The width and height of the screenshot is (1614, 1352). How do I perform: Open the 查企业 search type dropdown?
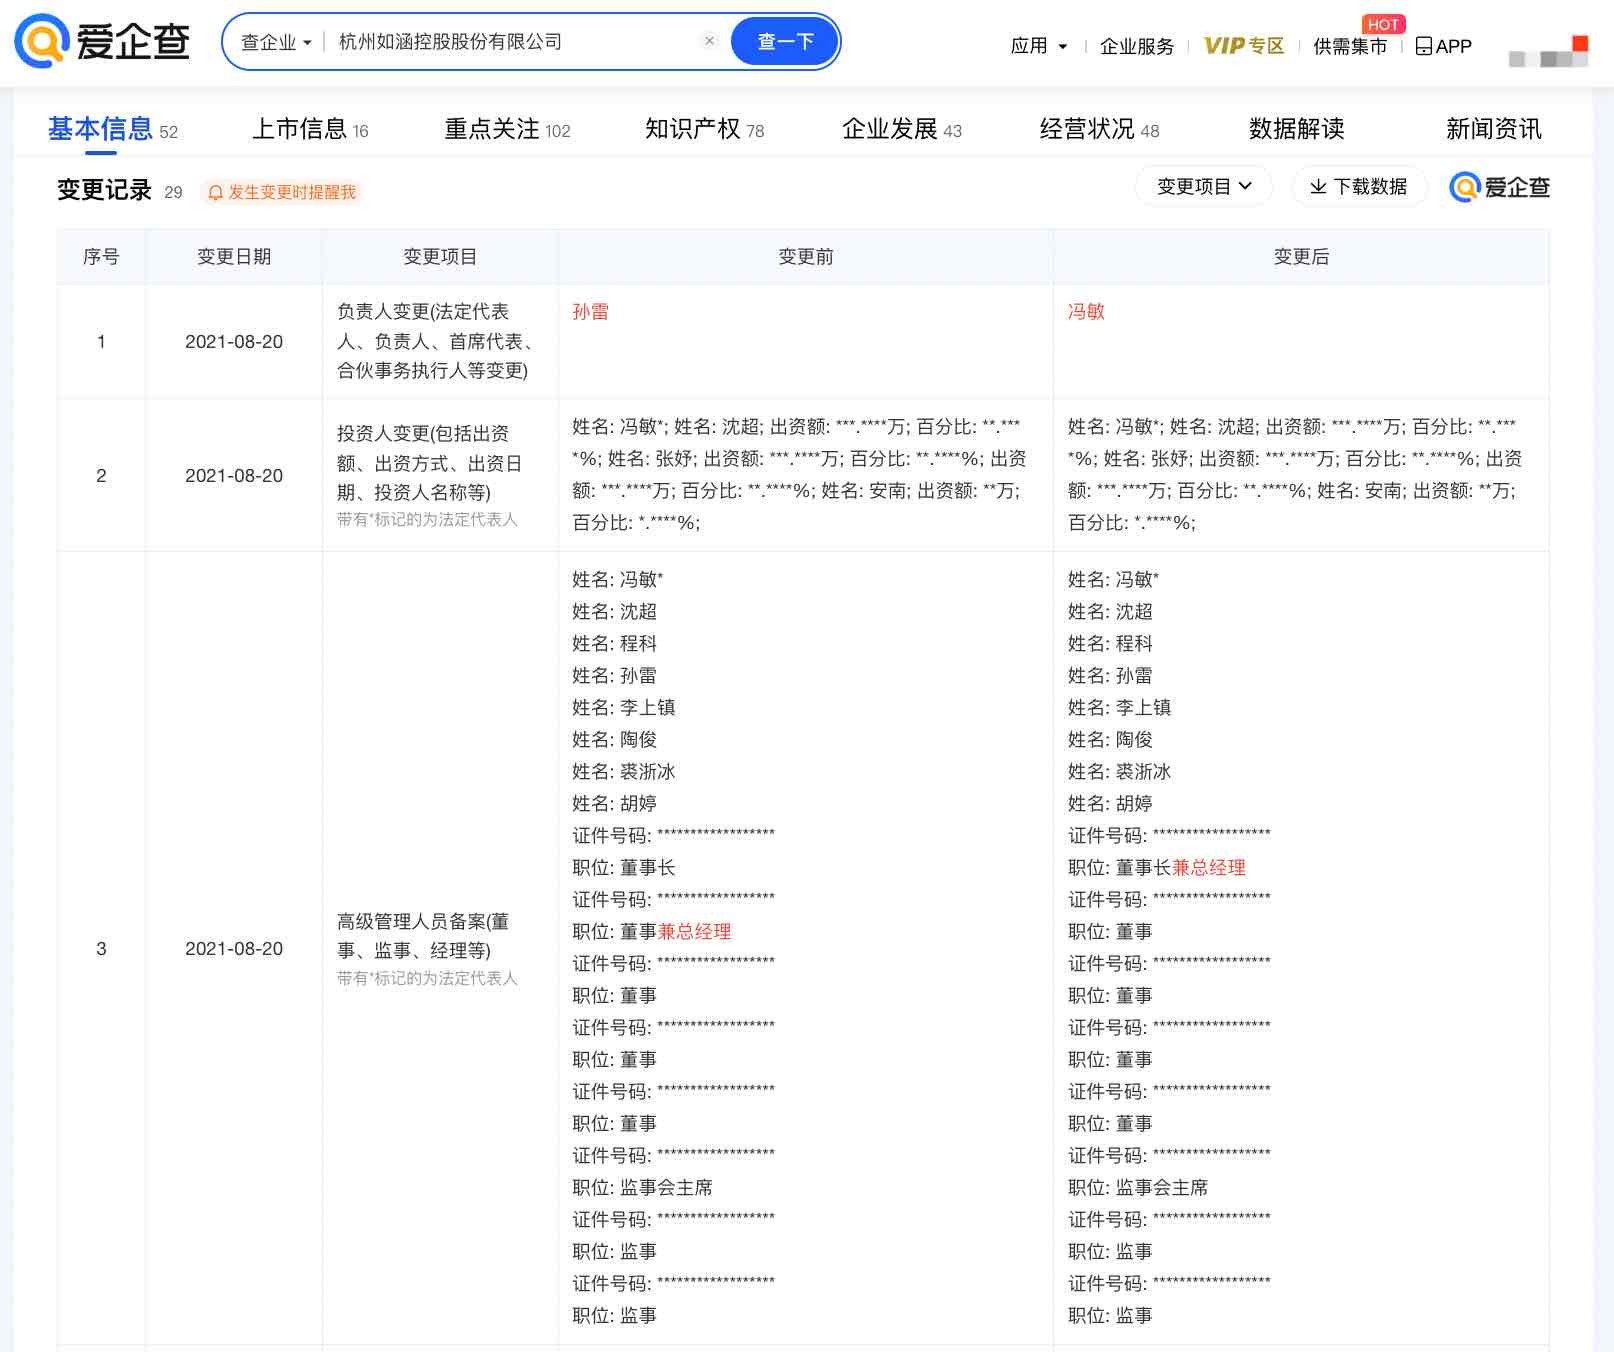(276, 42)
